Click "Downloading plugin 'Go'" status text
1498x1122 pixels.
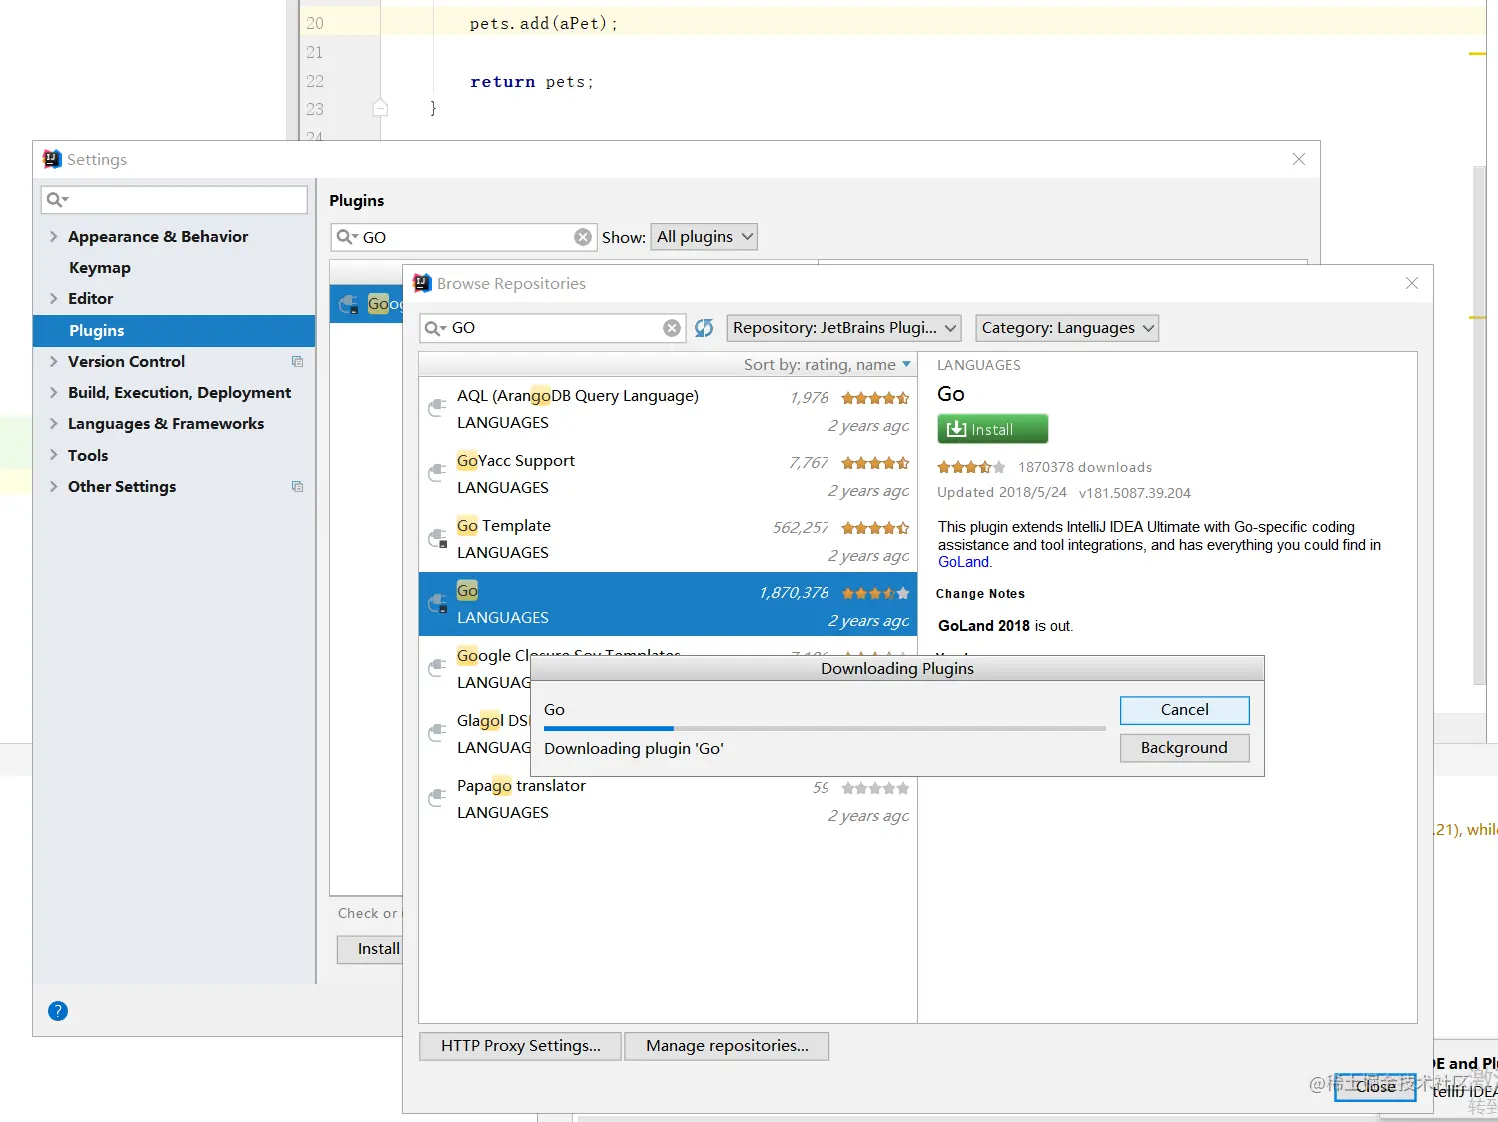coord(634,749)
